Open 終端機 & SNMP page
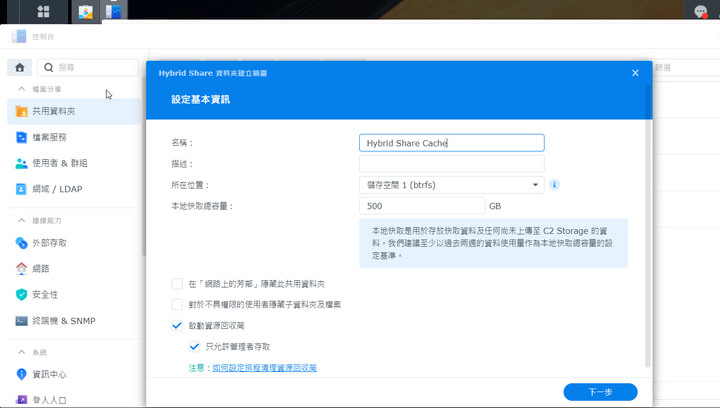This screenshot has height=408, width=720. coord(74,321)
